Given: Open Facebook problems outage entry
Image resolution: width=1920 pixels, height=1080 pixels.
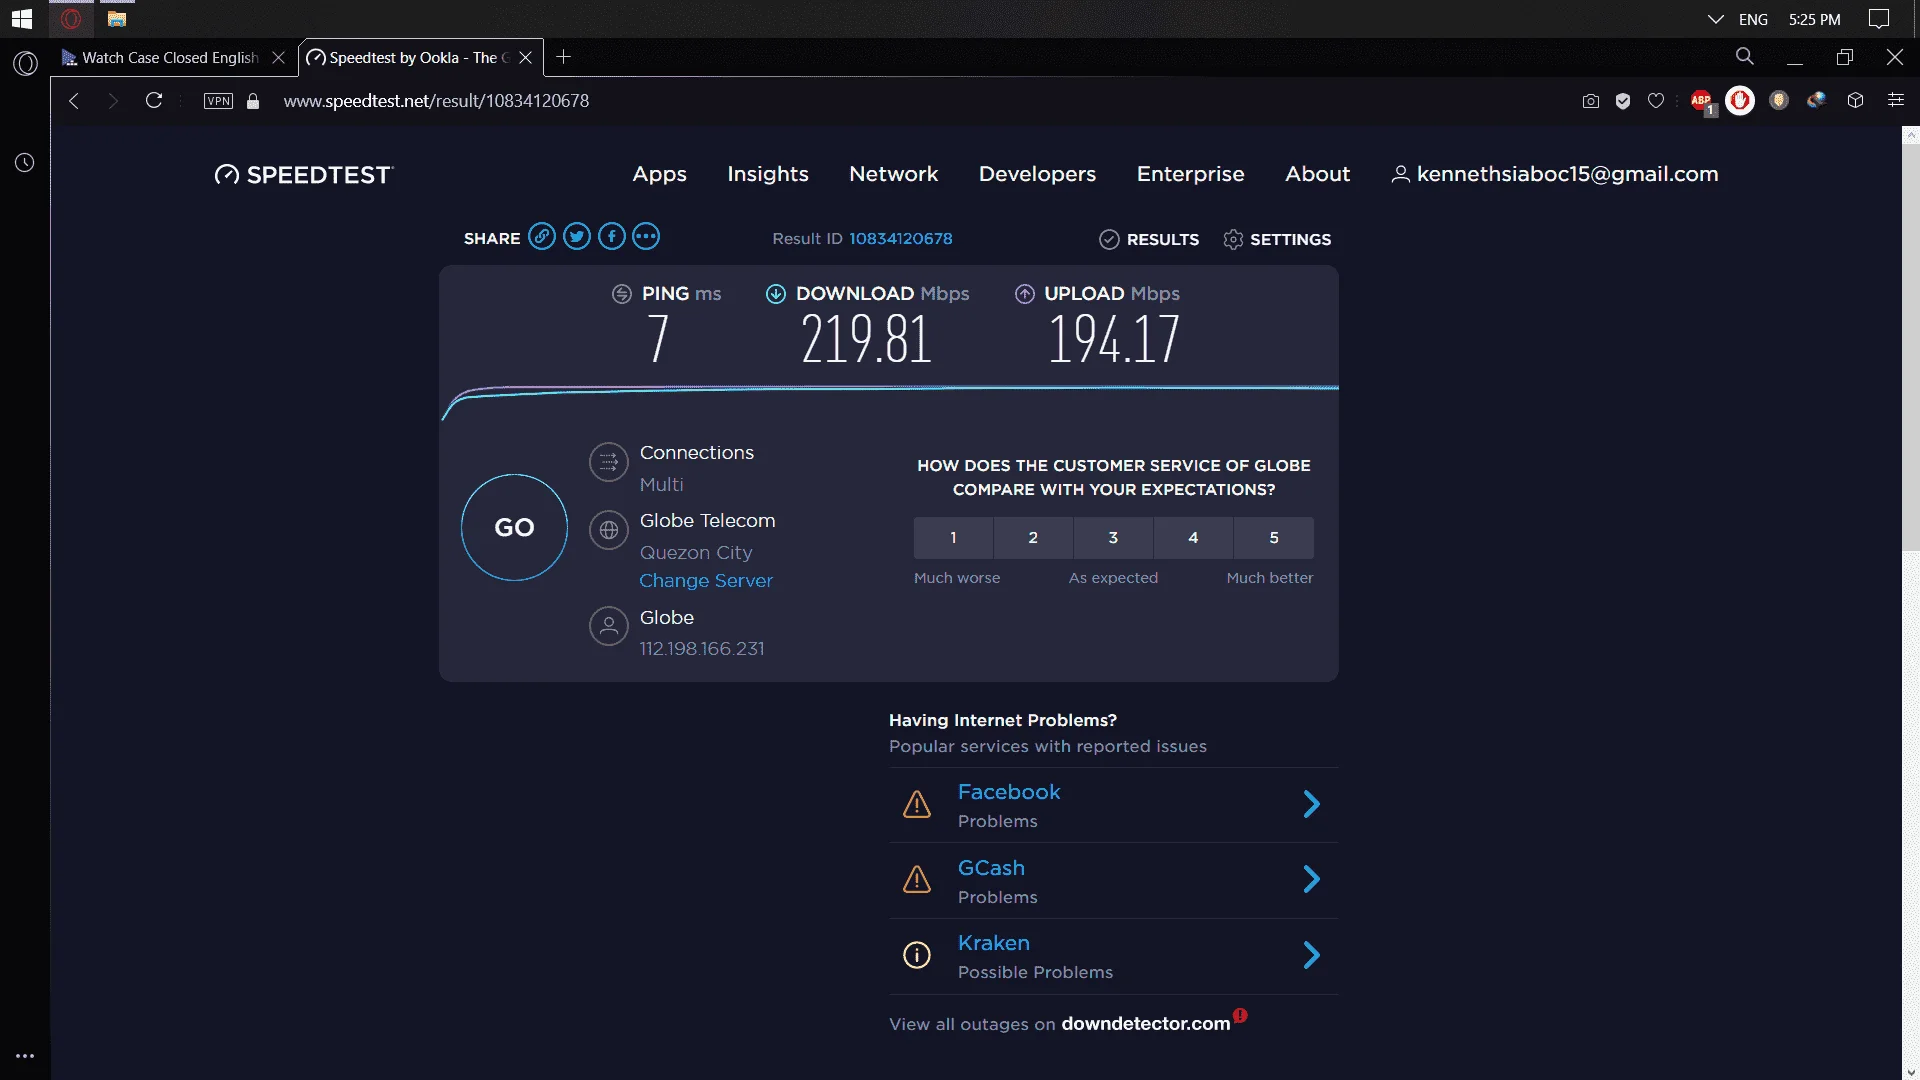Looking at the screenshot, I should click(x=1113, y=805).
